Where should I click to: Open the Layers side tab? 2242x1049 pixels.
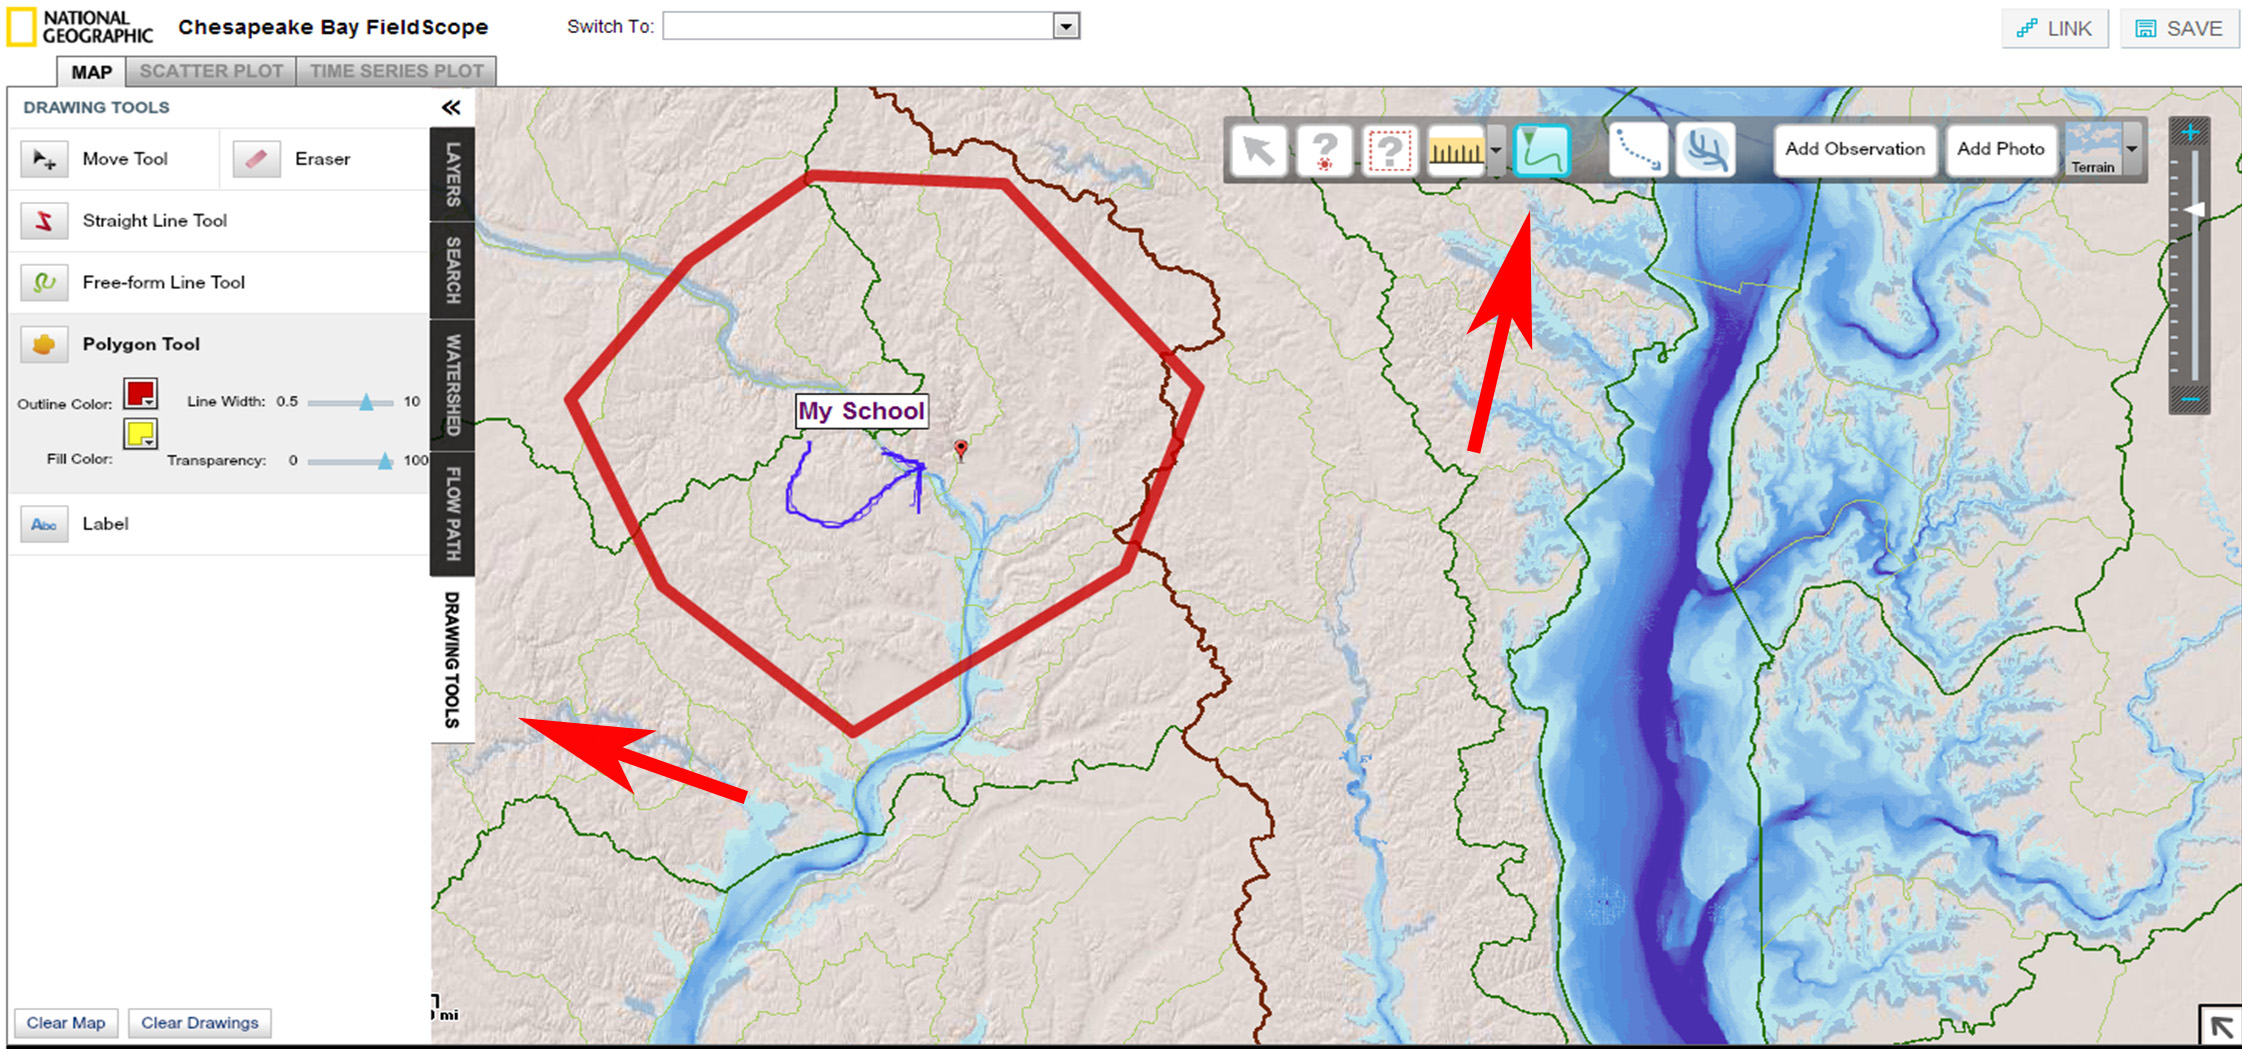click(452, 174)
